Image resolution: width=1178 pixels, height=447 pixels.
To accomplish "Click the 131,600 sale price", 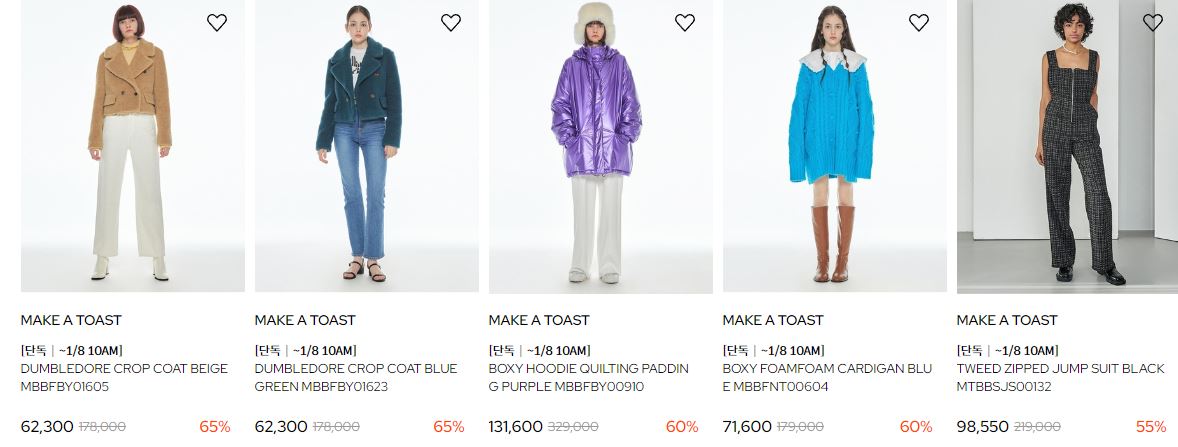I will pyautogui.click(x=515, y=427).
